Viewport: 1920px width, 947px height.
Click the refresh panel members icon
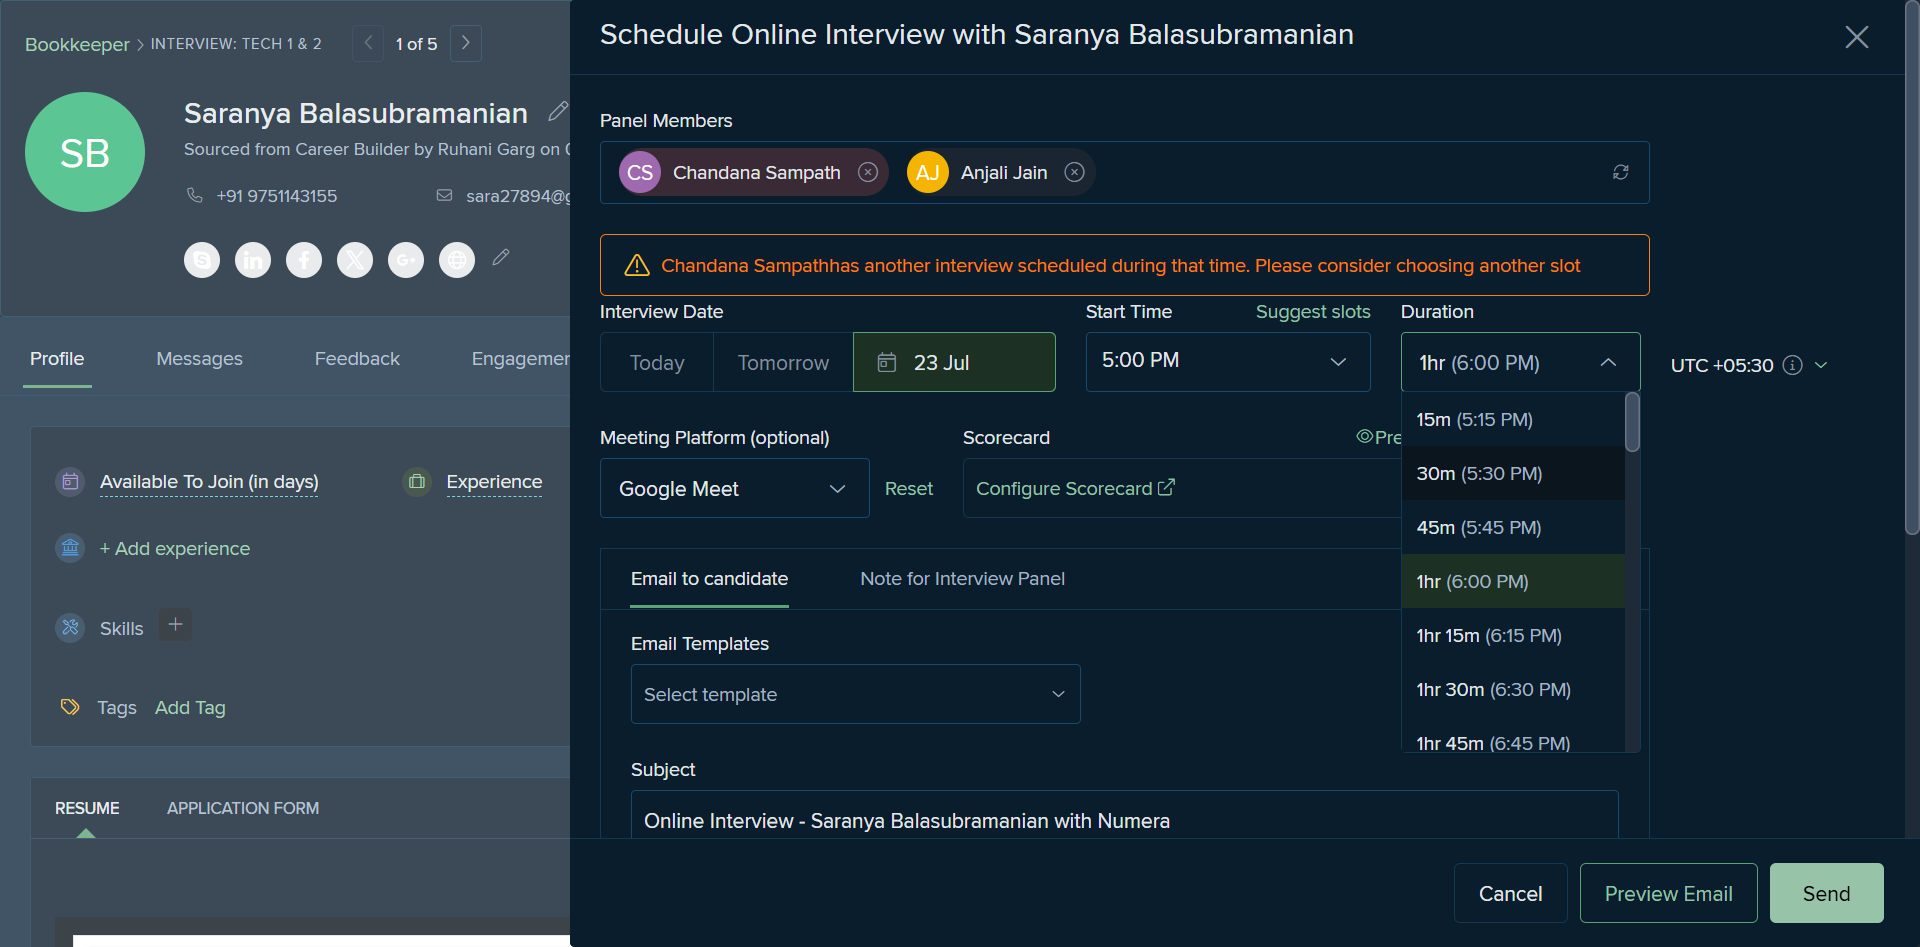click(1620, 172)
